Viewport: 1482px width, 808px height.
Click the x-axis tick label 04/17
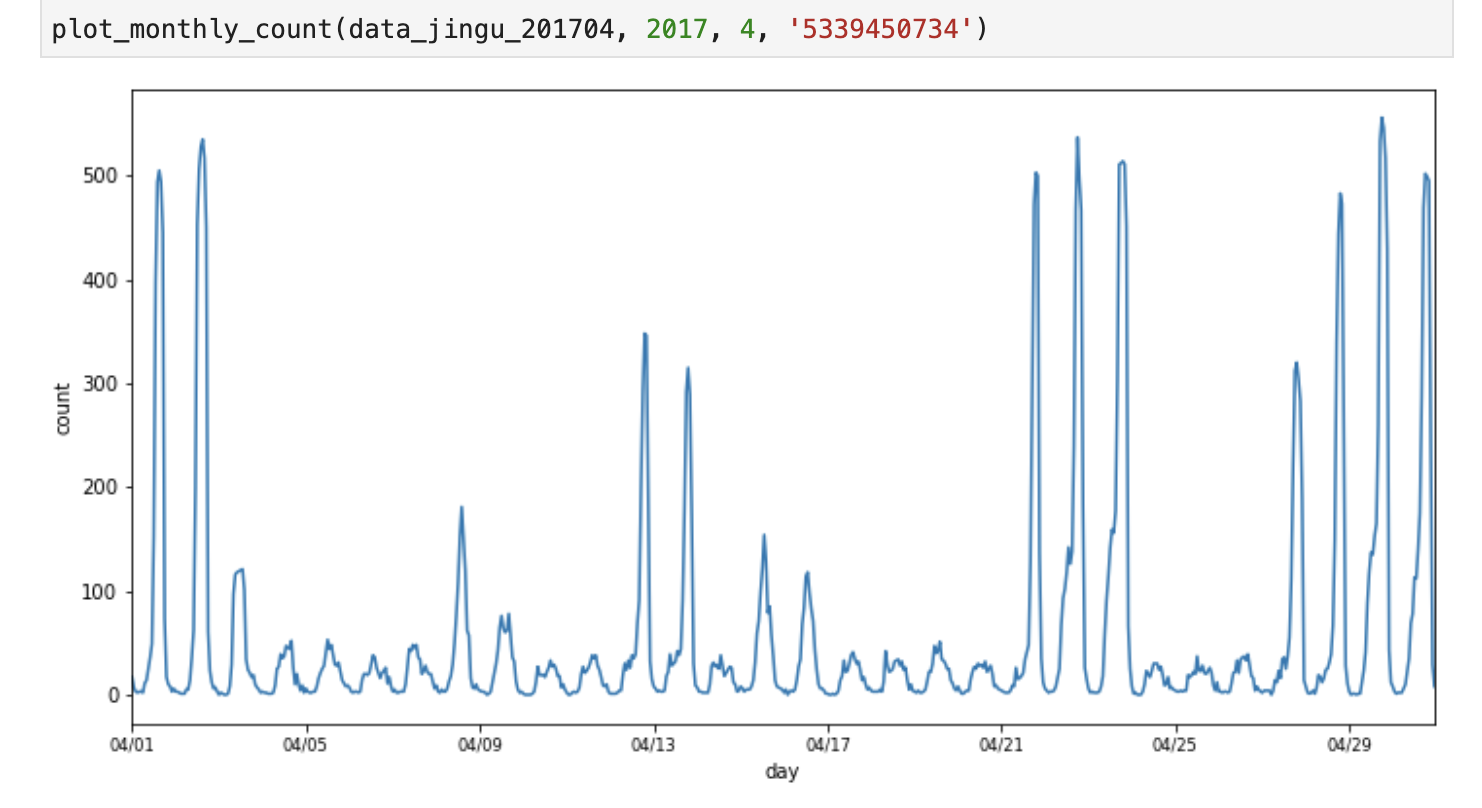[828, 744]
